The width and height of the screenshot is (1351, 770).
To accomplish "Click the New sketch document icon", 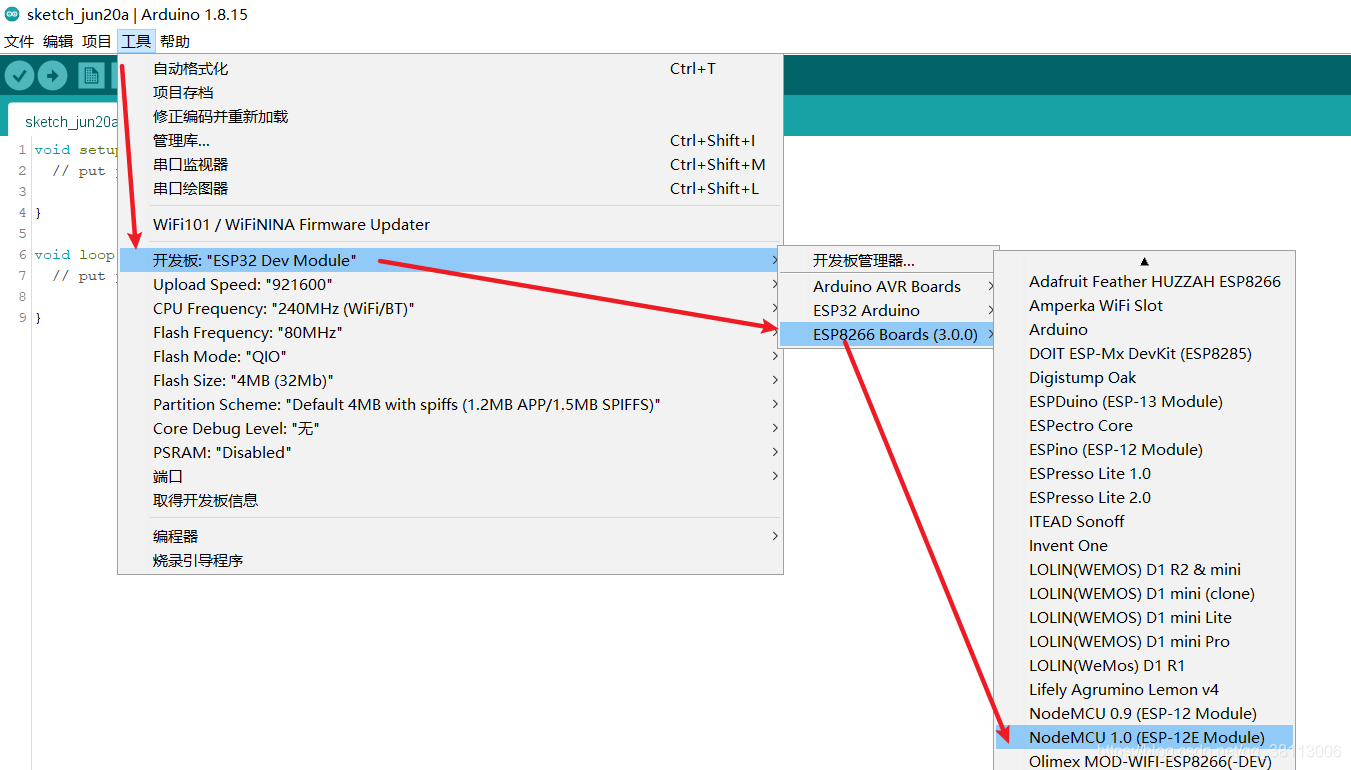I will (x=91, y=75).
